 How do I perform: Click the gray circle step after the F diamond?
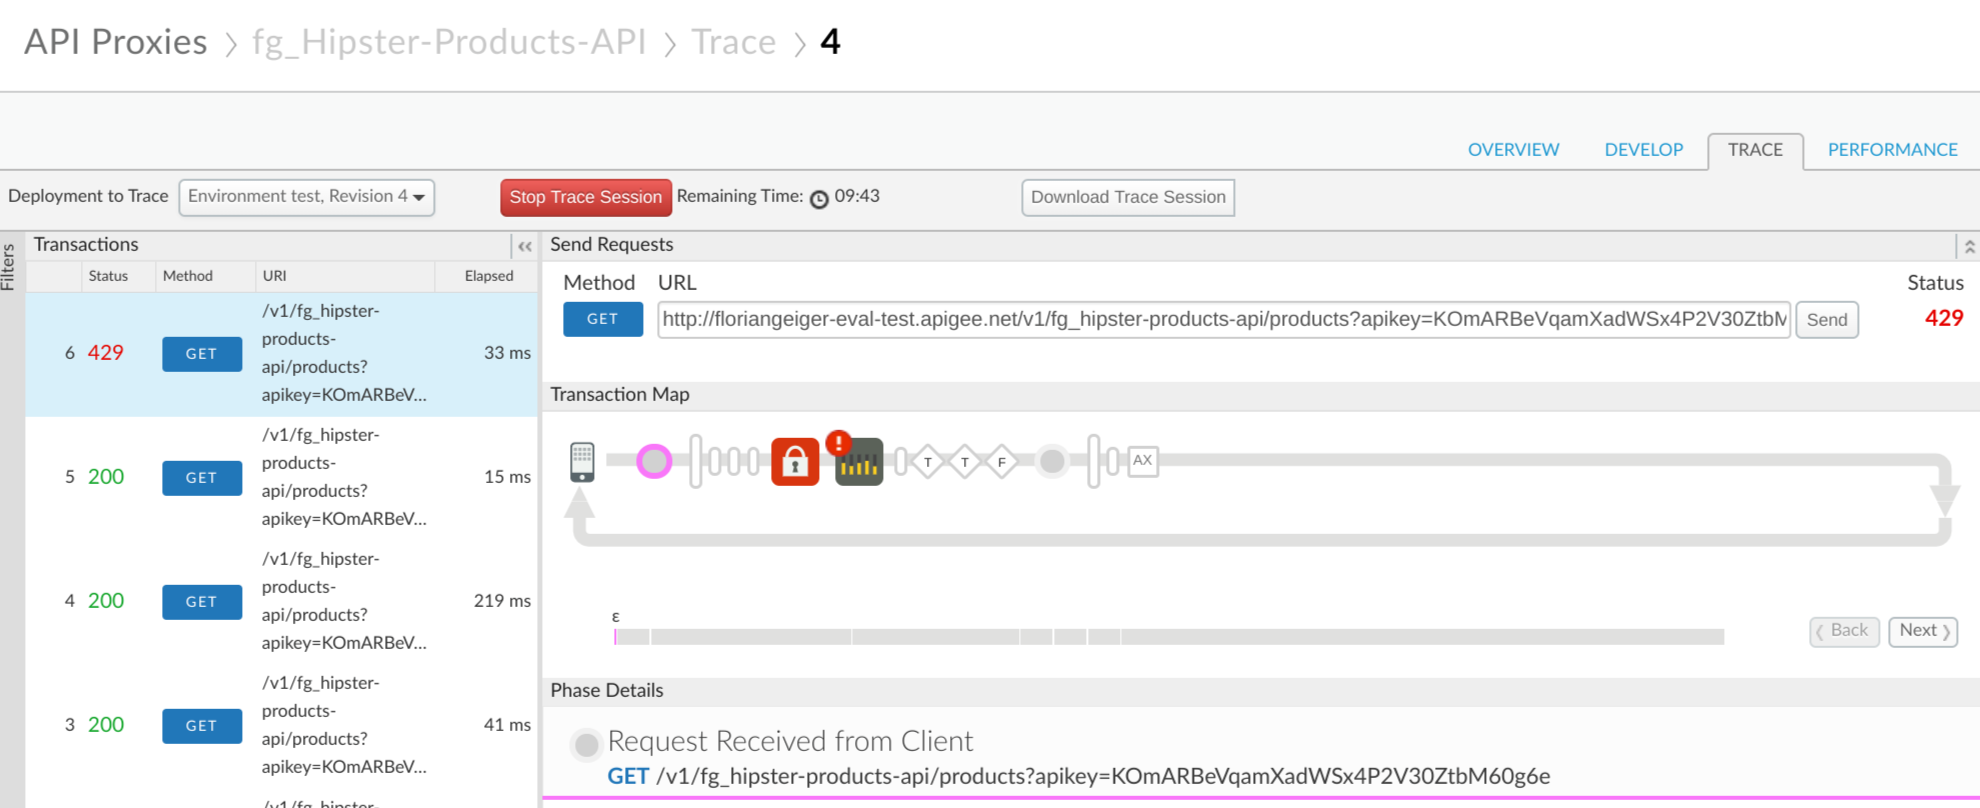[1052, 461]
